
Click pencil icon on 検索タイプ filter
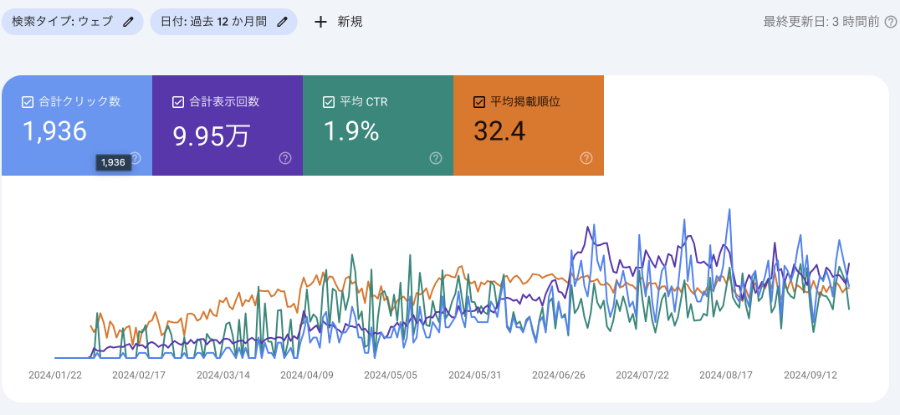[128, 21]
